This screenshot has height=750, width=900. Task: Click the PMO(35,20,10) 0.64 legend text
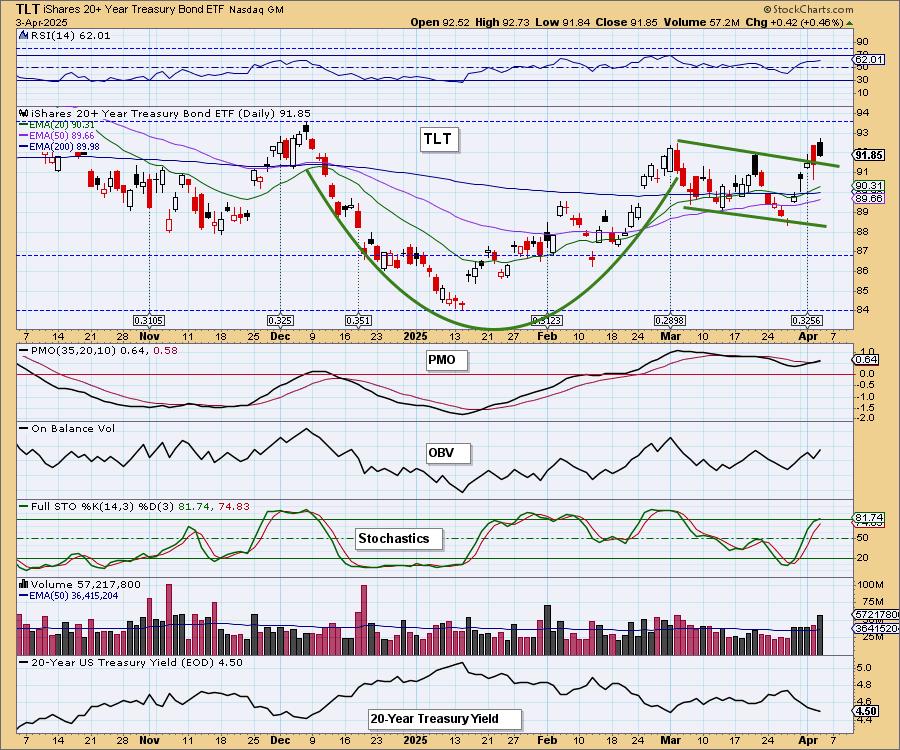pyautogui.click(x=98, y=350)
